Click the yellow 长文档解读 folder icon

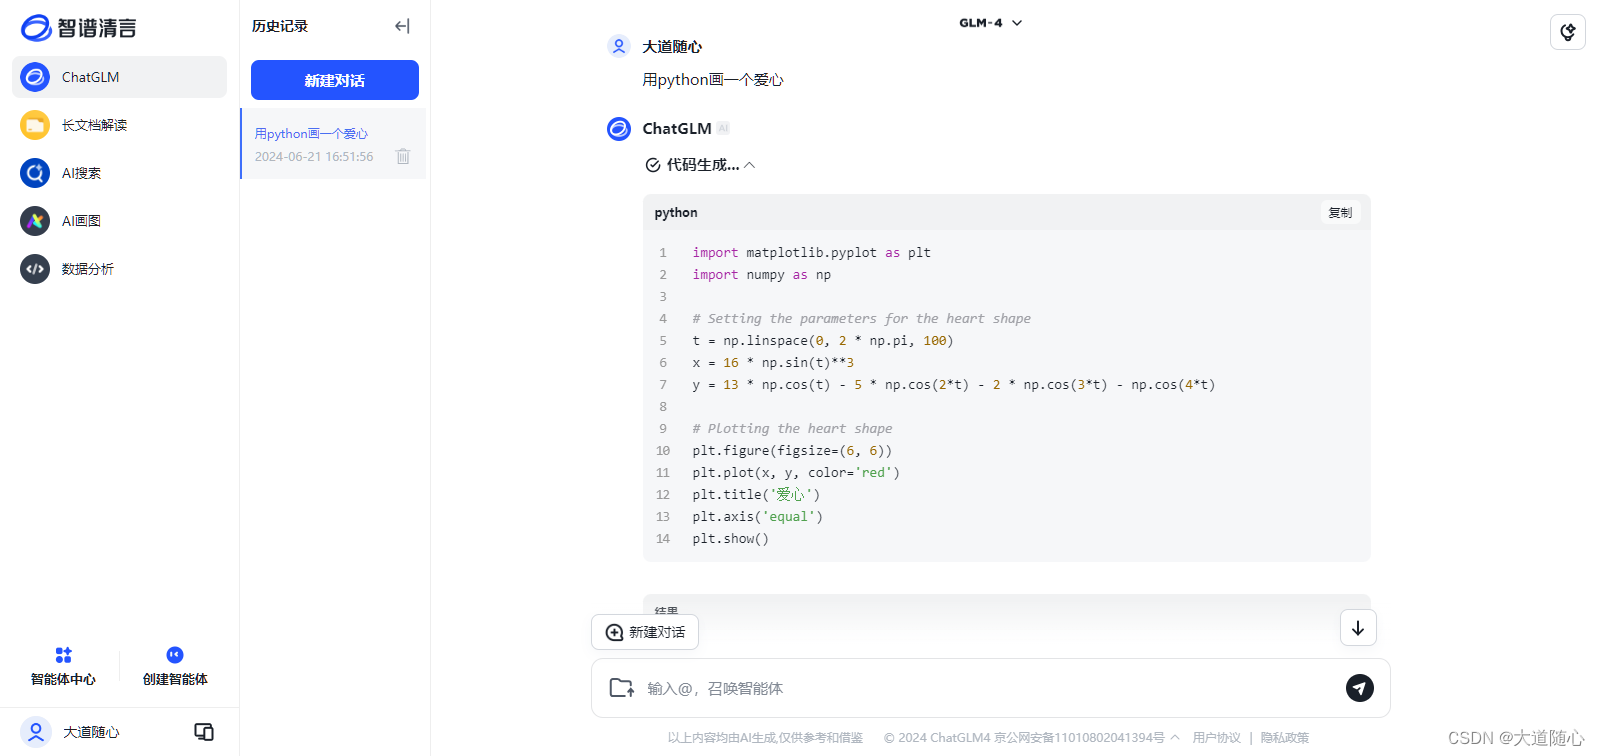pyautogui.click(x=35, y=125)
